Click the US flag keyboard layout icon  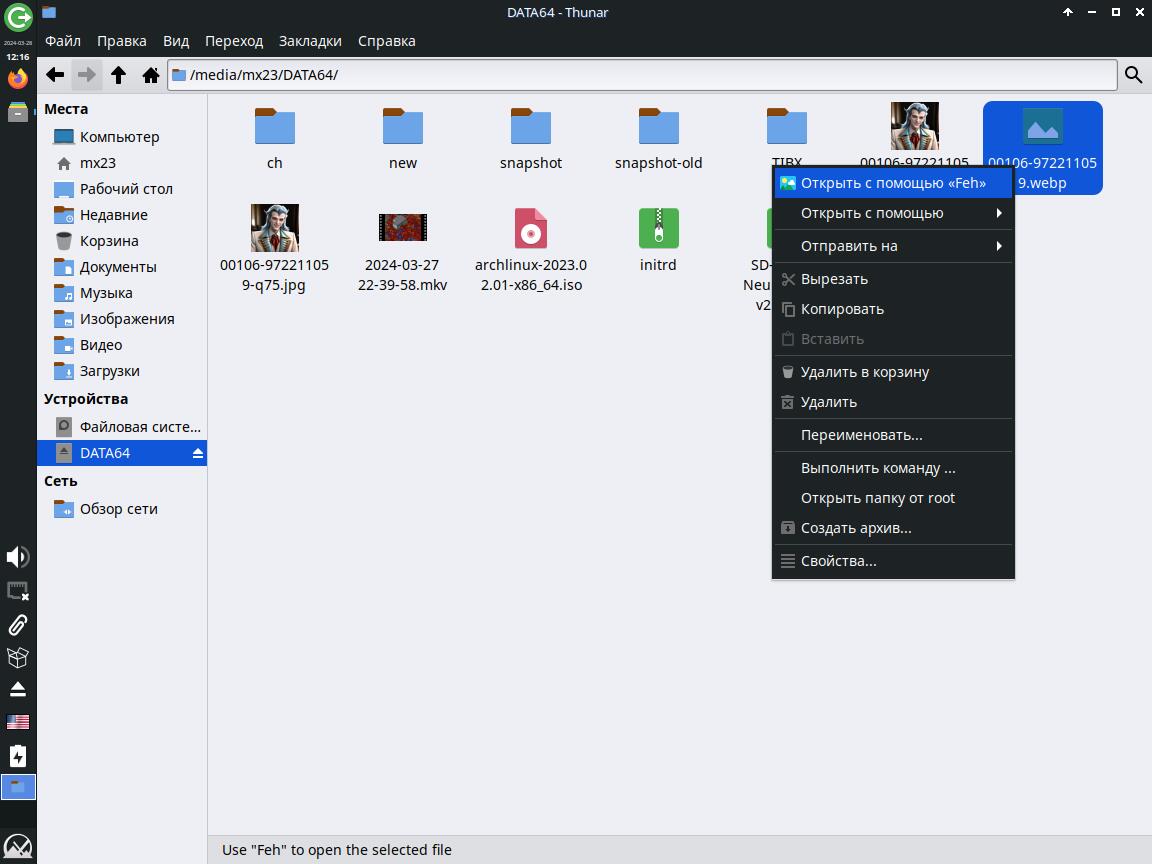[x=18, y=722]
